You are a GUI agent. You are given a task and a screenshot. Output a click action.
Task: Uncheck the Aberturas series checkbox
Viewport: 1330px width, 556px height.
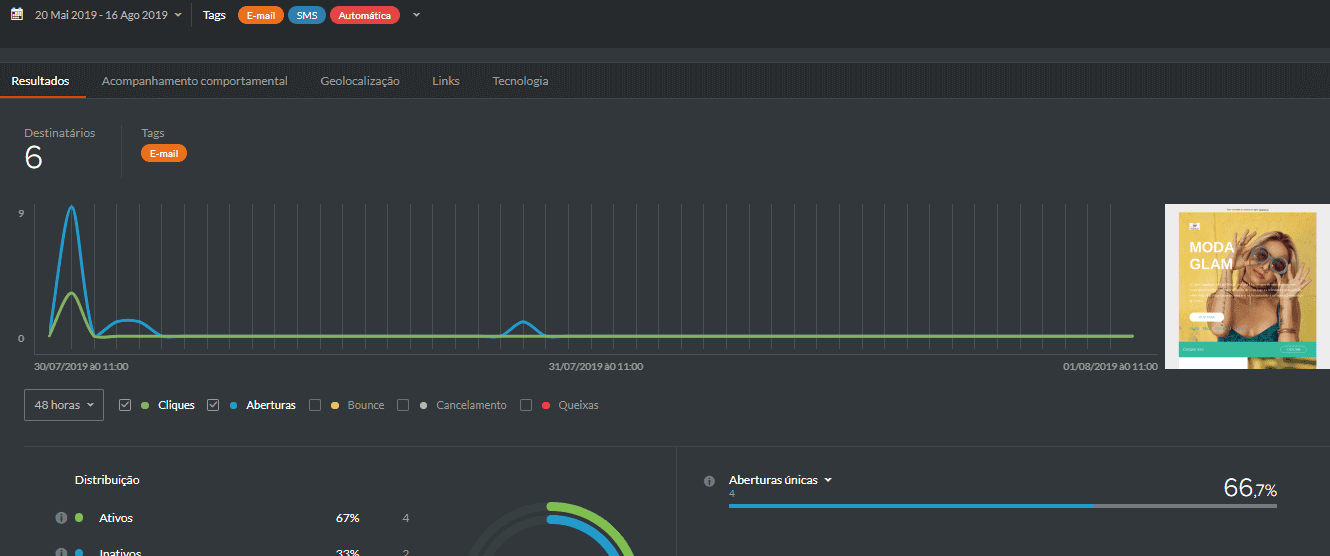coord(213,405)
